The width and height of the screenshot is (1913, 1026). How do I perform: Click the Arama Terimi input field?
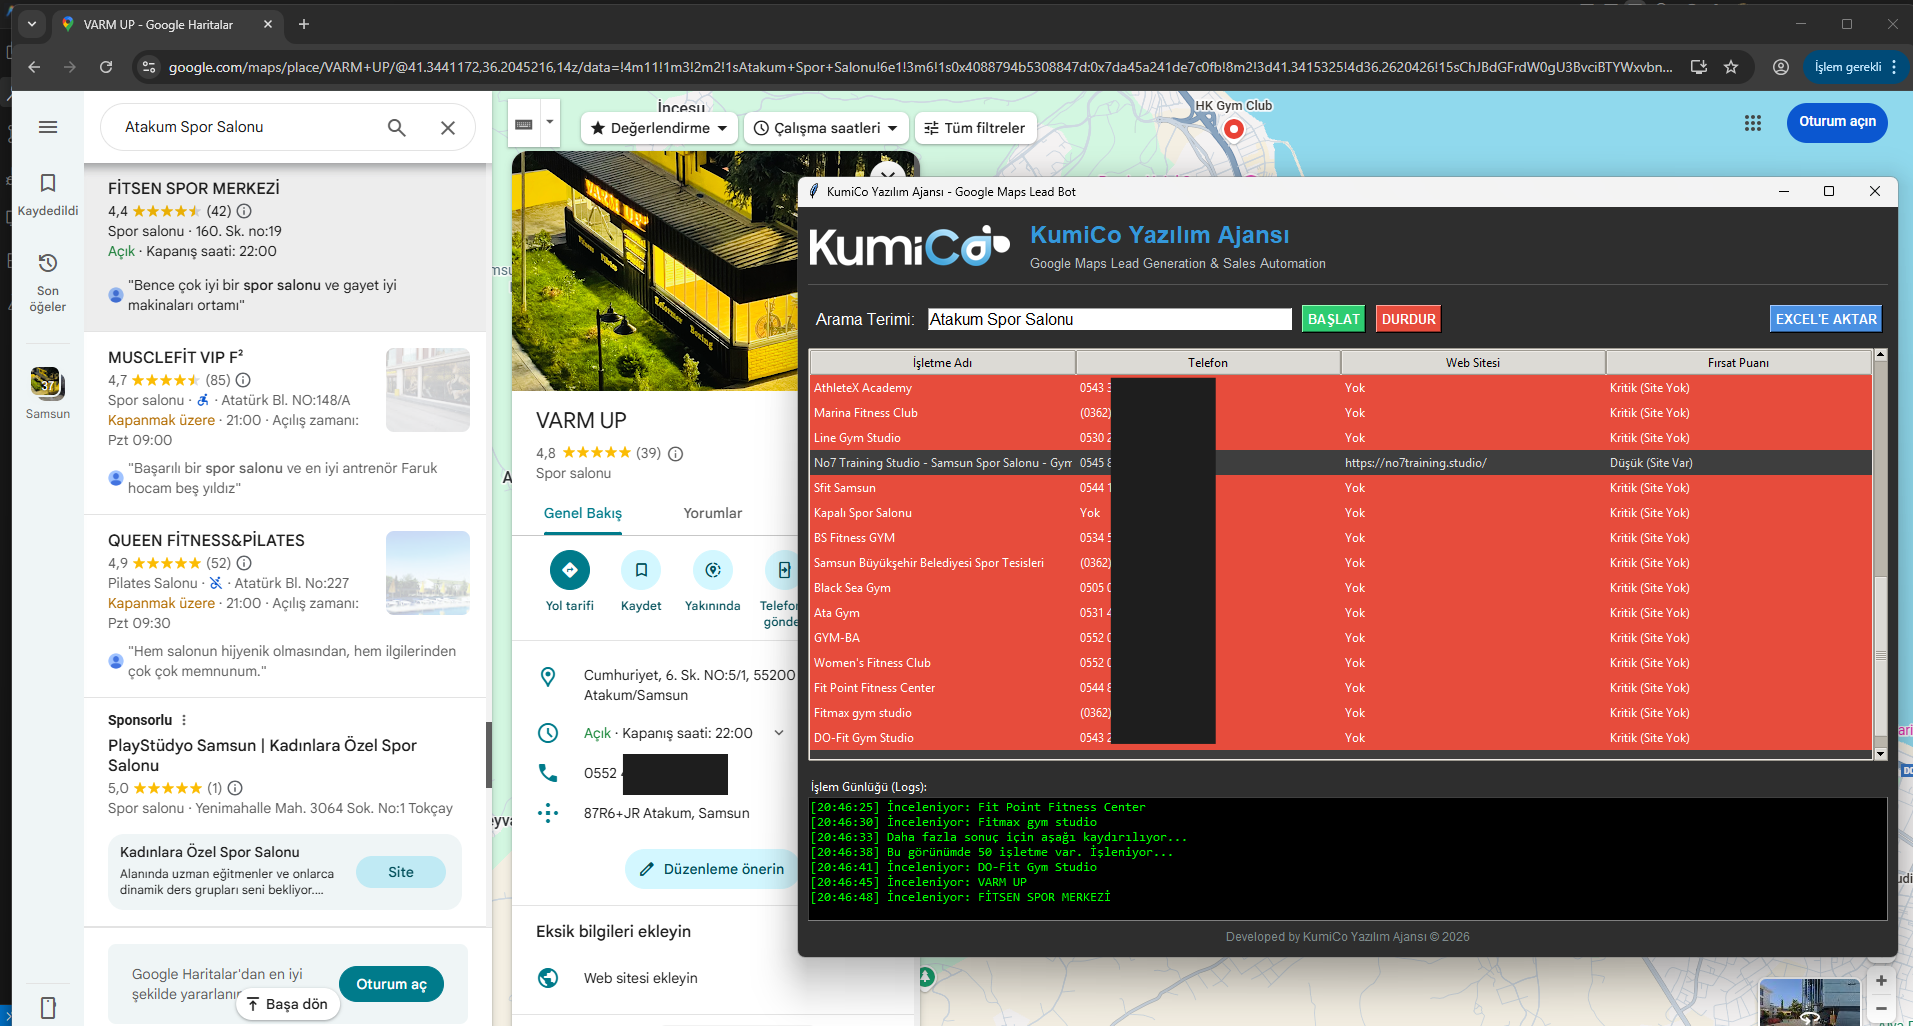[1110, 319]
